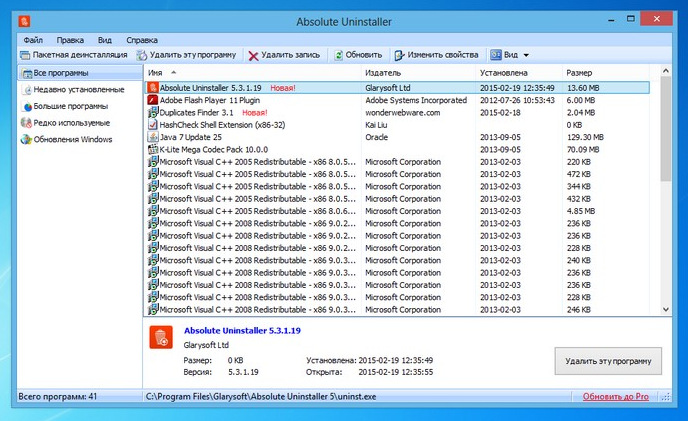
Task: Click the Редко используемые sidebar icon
Action: [x=26, y=123]
